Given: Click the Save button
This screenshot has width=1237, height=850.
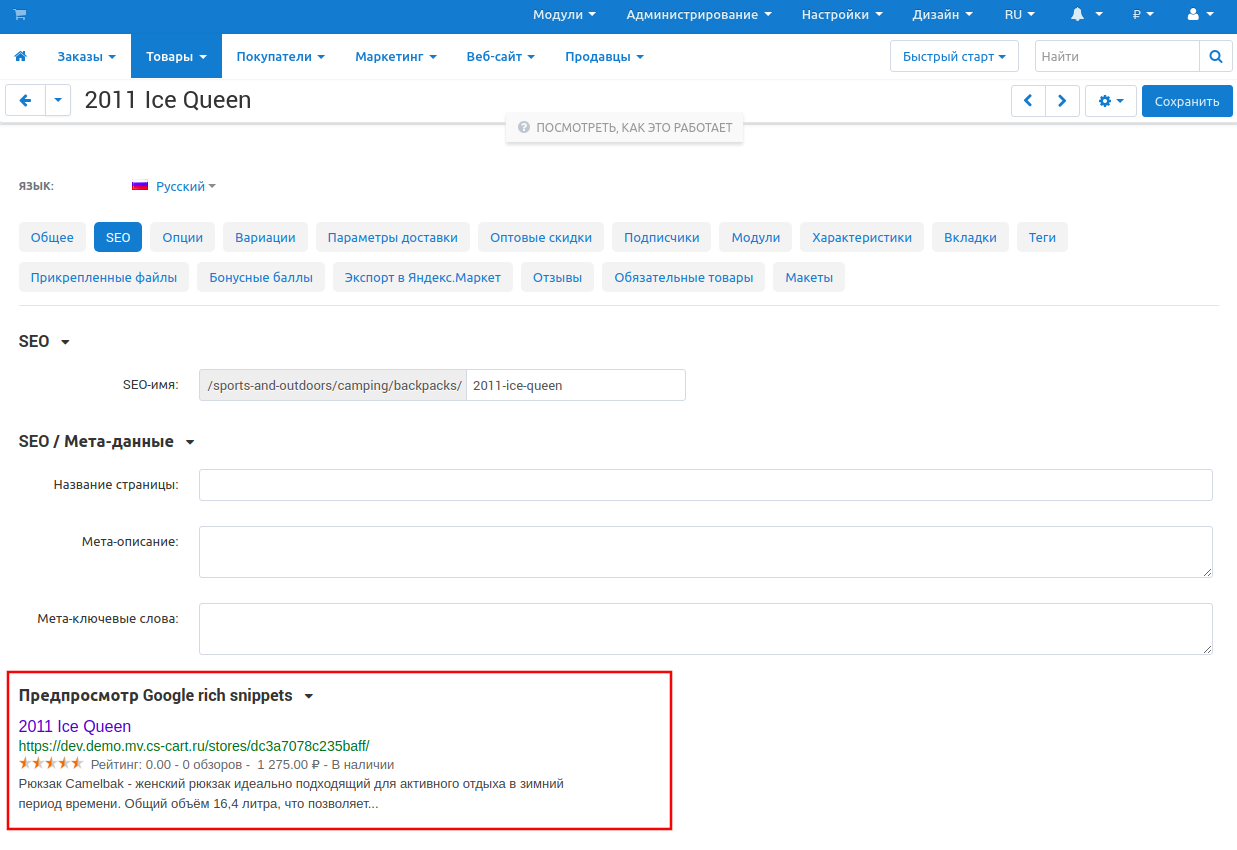Looking at the screenshot, I should (1186, 101).
